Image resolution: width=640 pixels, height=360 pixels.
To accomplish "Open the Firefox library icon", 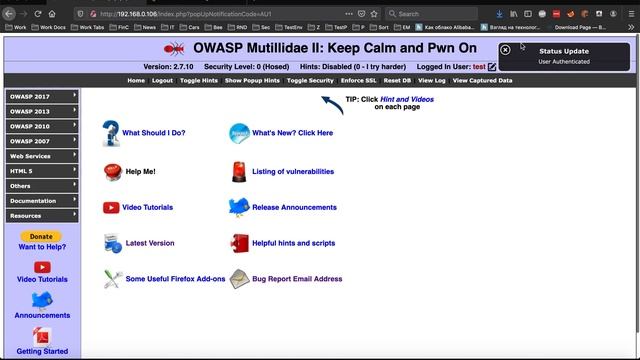I will [x=513, y=14].
